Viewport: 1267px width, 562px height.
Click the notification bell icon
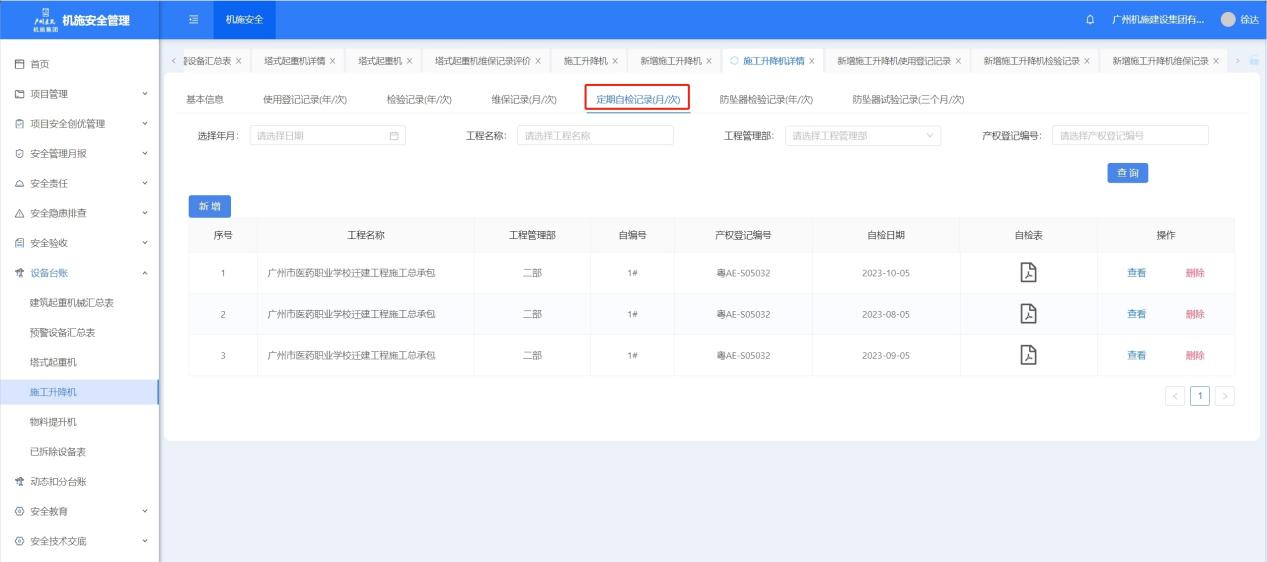(1089, 20)
